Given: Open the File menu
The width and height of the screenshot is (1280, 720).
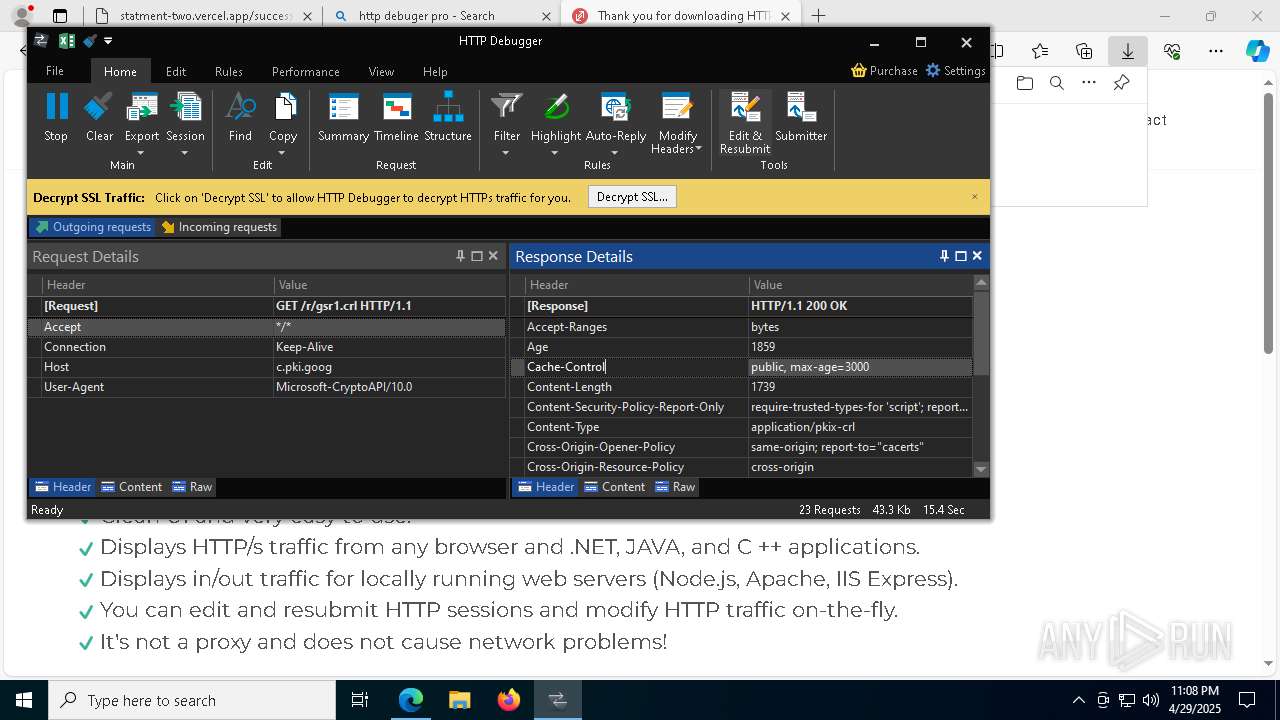Looking at the screenshot, I should point(55,71).
